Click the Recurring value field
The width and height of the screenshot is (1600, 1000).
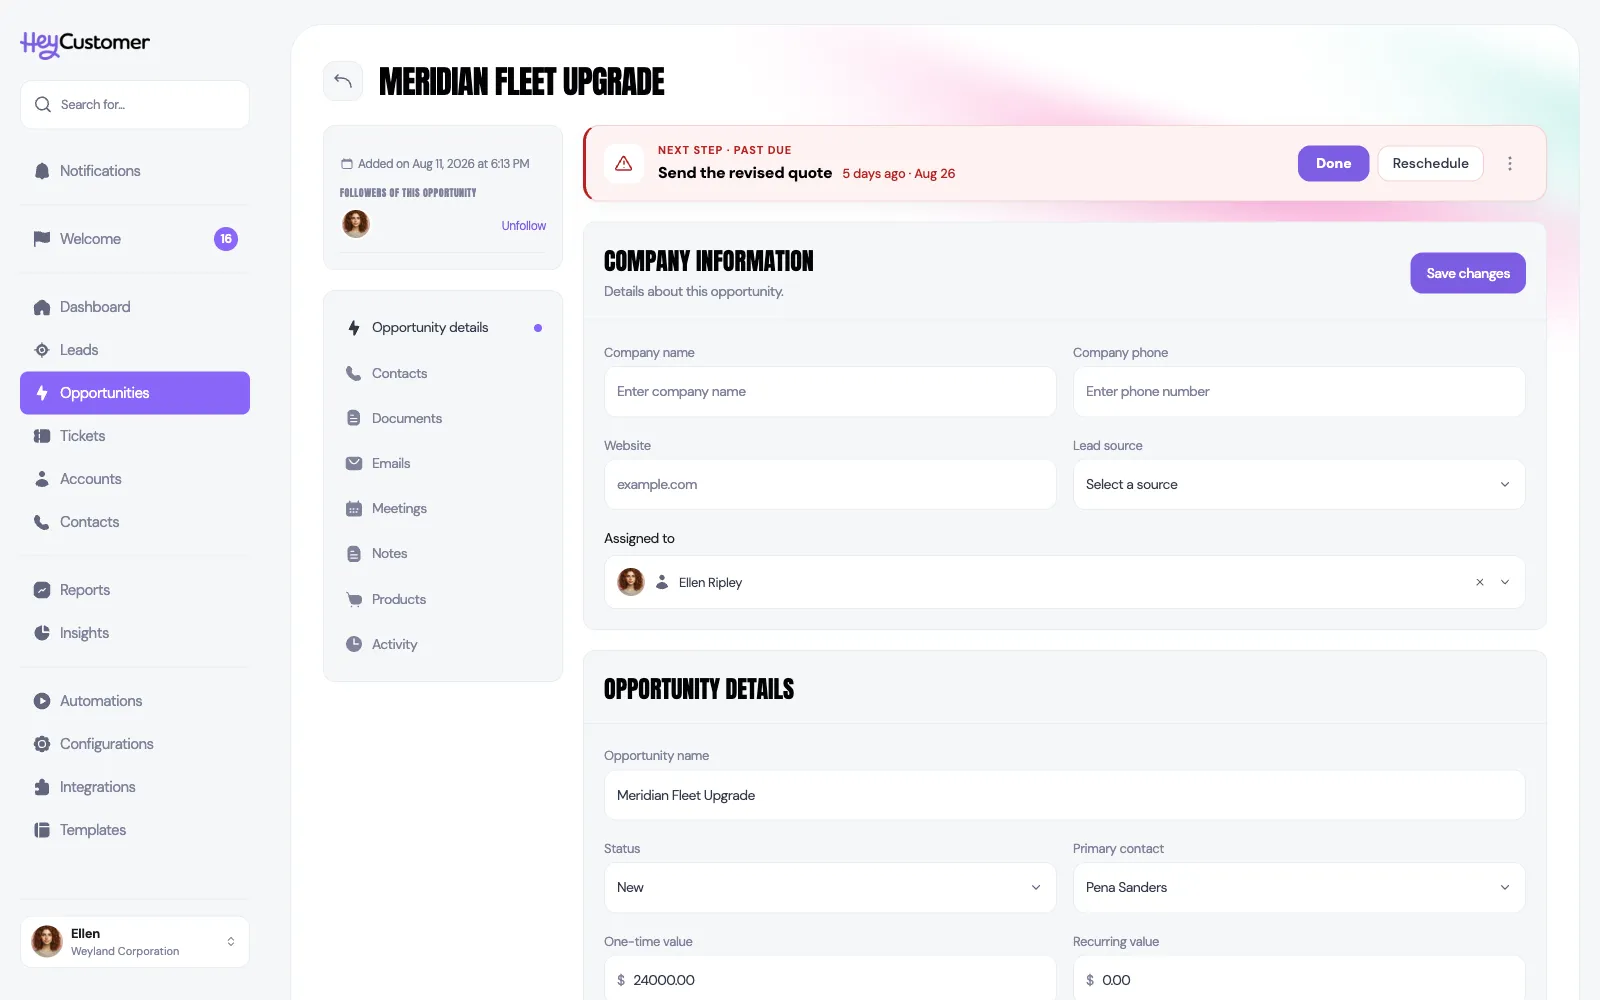tap(1299, 979)
